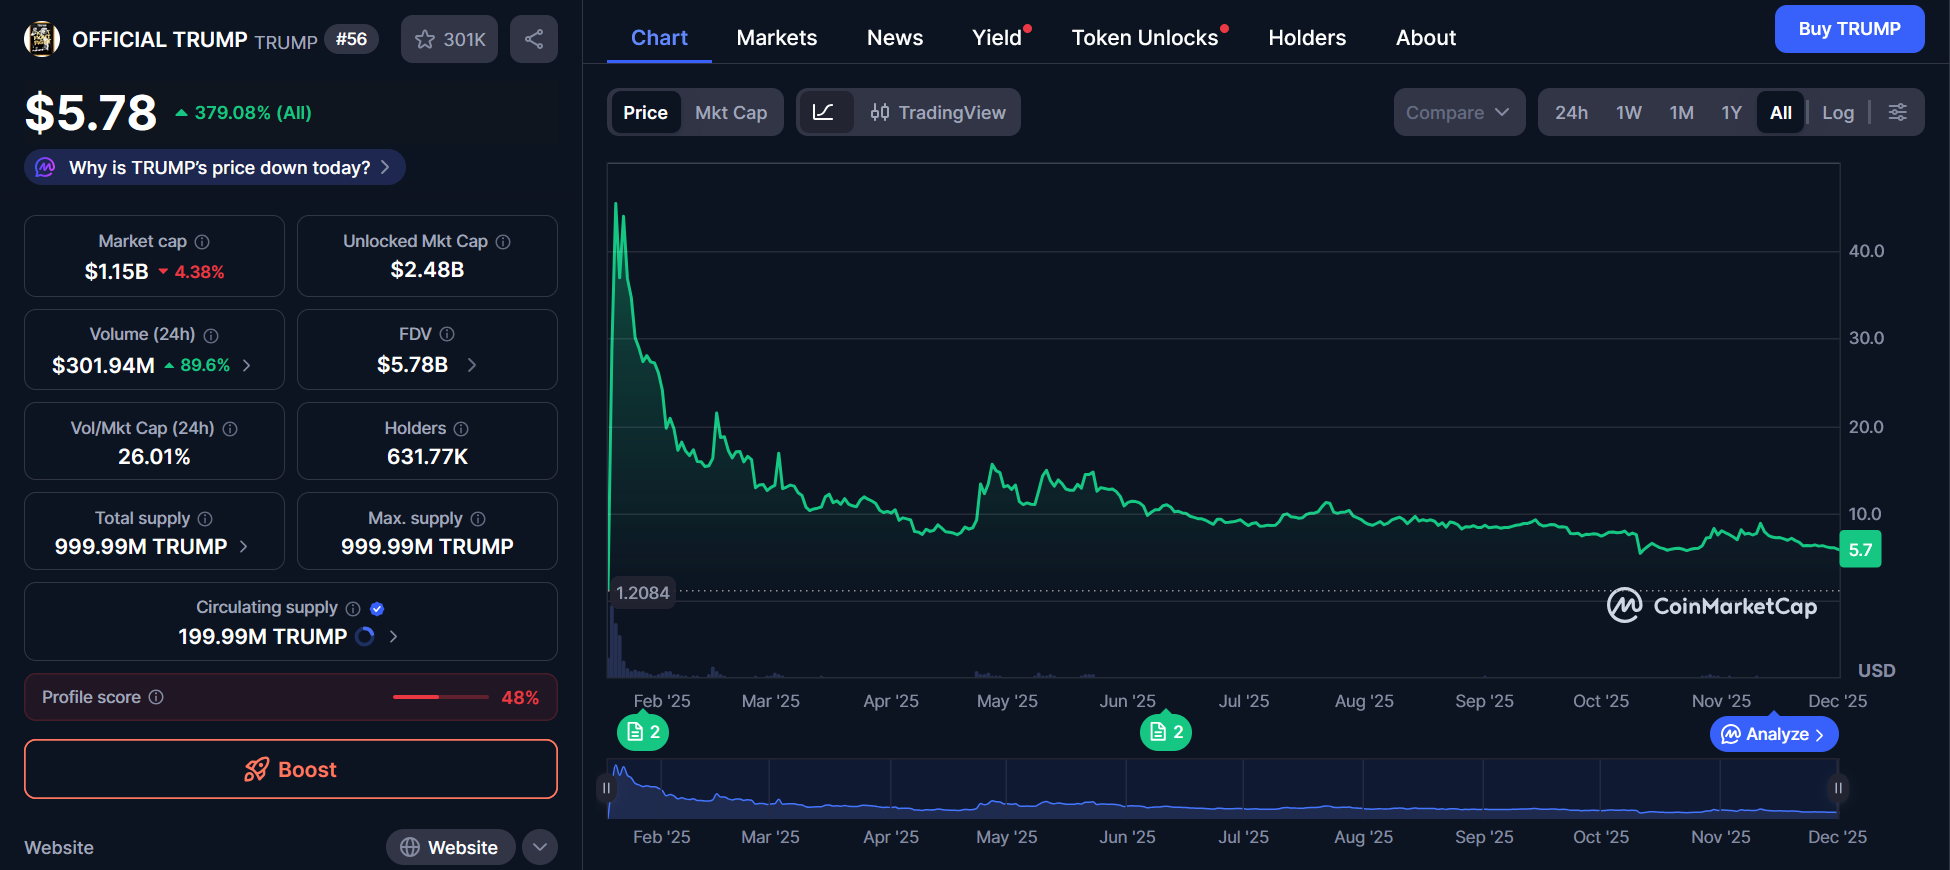Click the Analyze button
This screenshot has width=1950, height=870.
pyautogui.click(x=1774, y=734)
